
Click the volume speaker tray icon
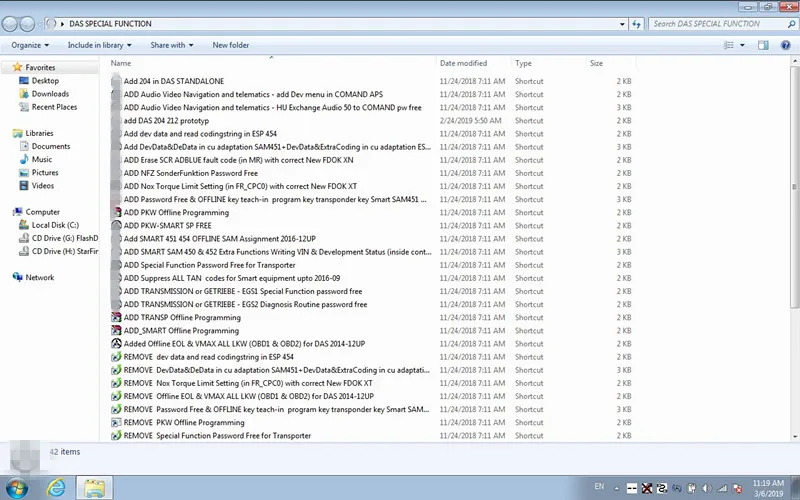pos(707,488)
